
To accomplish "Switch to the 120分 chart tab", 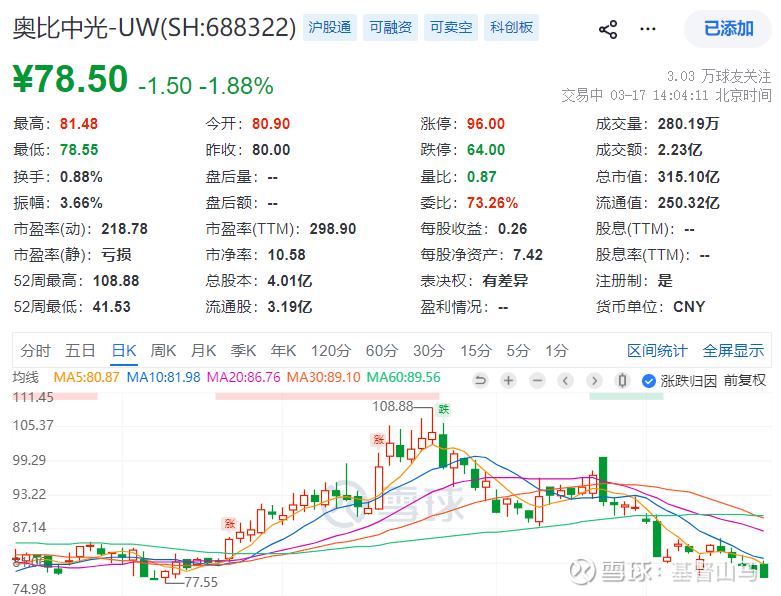I will [331, 351].
